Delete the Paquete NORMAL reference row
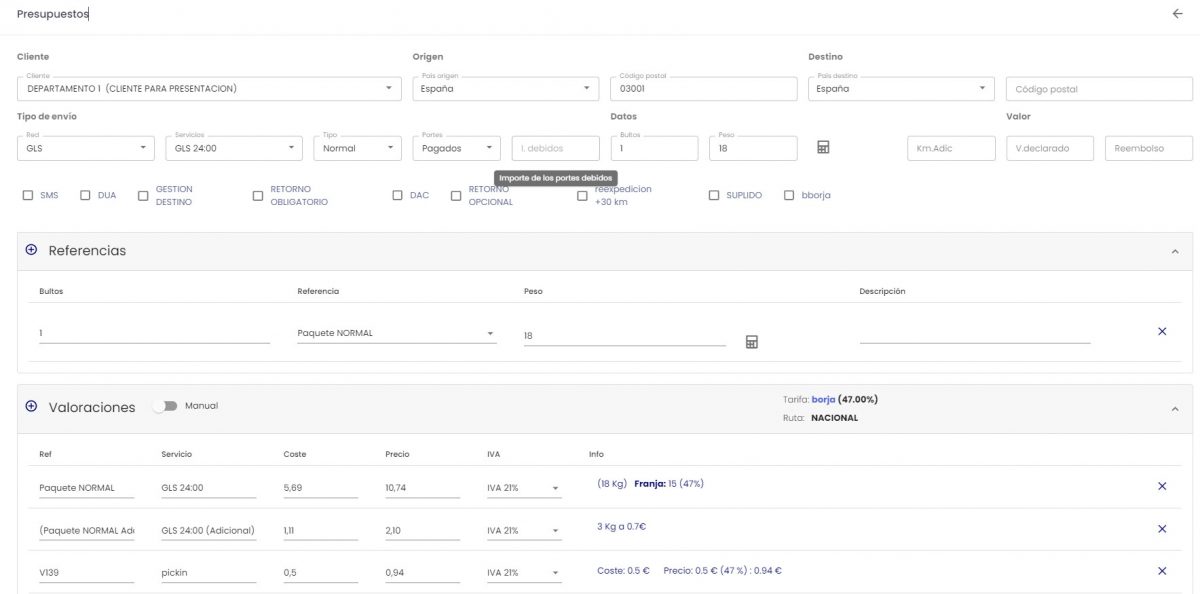This screenshot has height=594, width=1200. pos(1161,331)
